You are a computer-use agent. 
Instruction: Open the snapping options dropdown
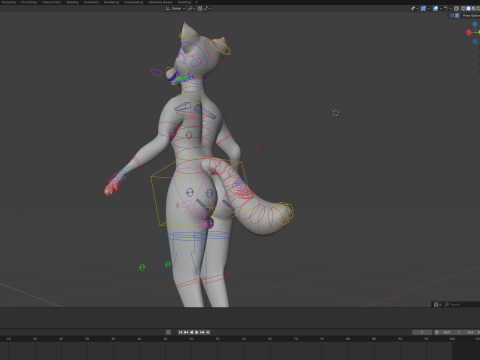point(207,8)
